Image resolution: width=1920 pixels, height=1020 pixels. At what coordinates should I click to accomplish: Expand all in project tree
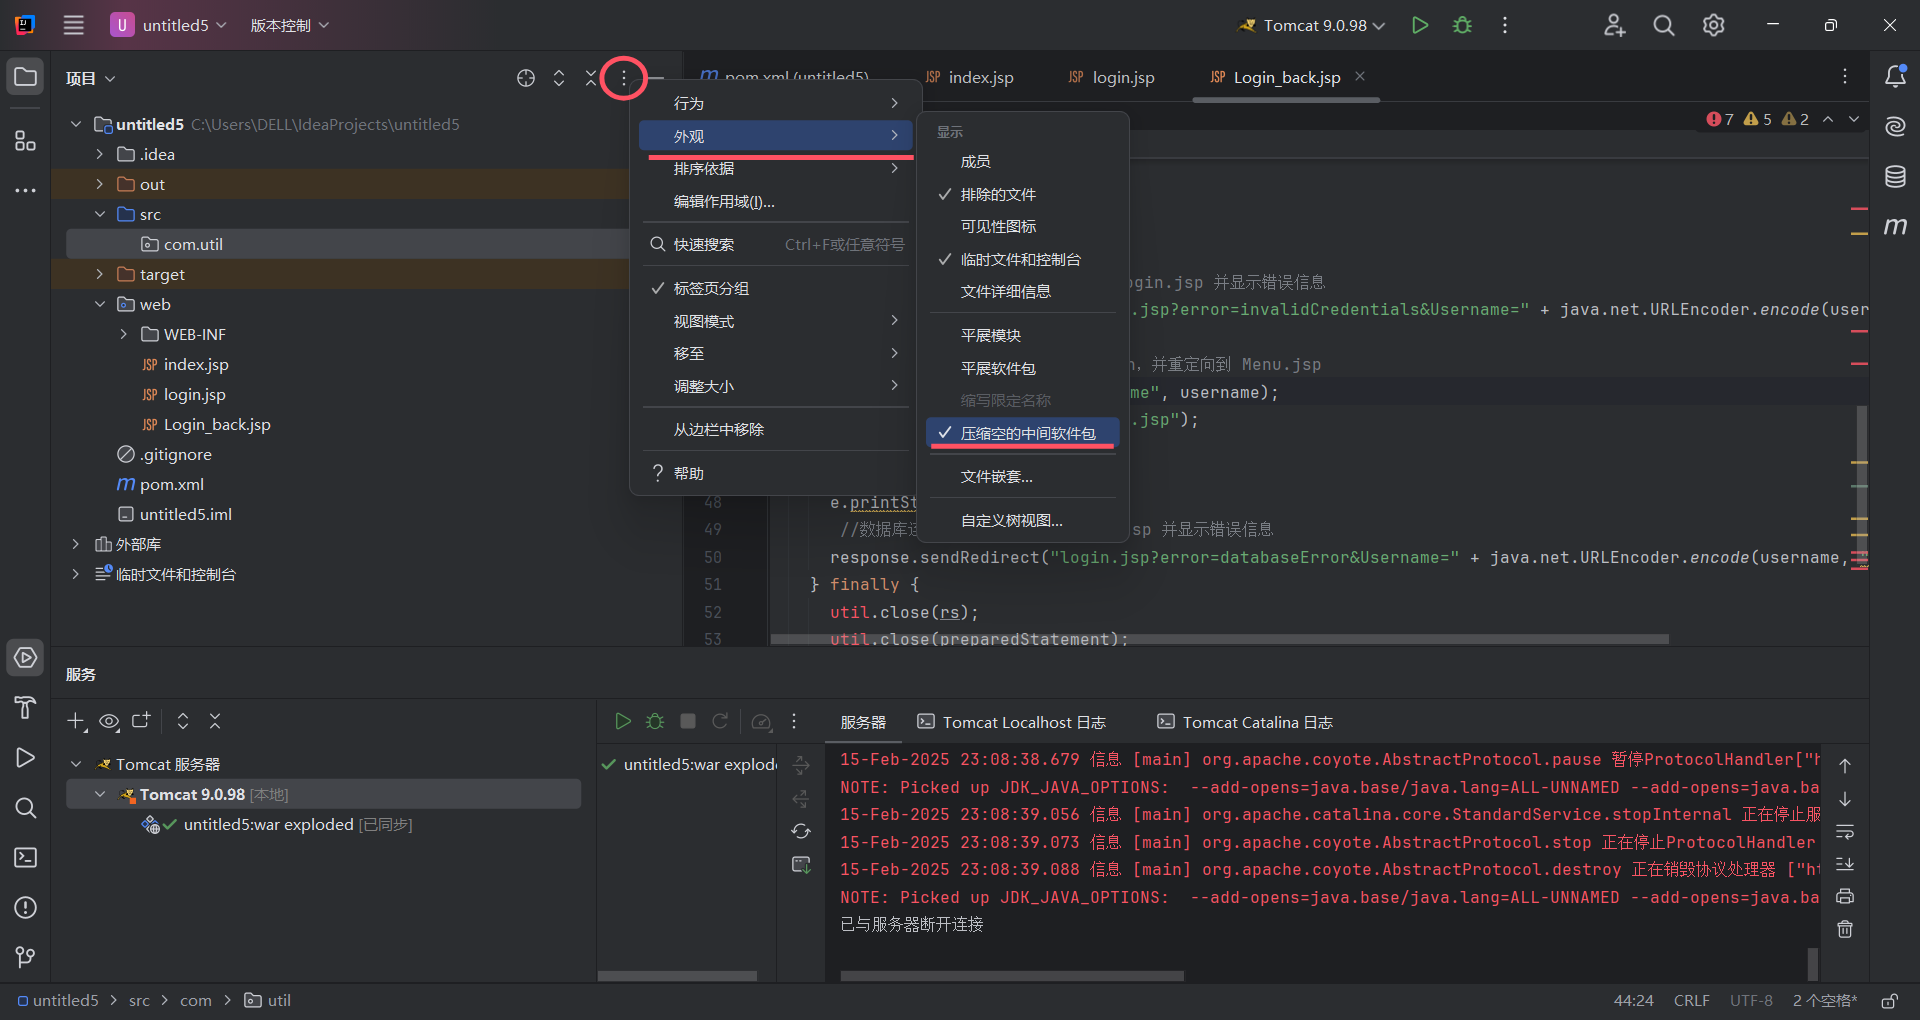coord(559,78)
